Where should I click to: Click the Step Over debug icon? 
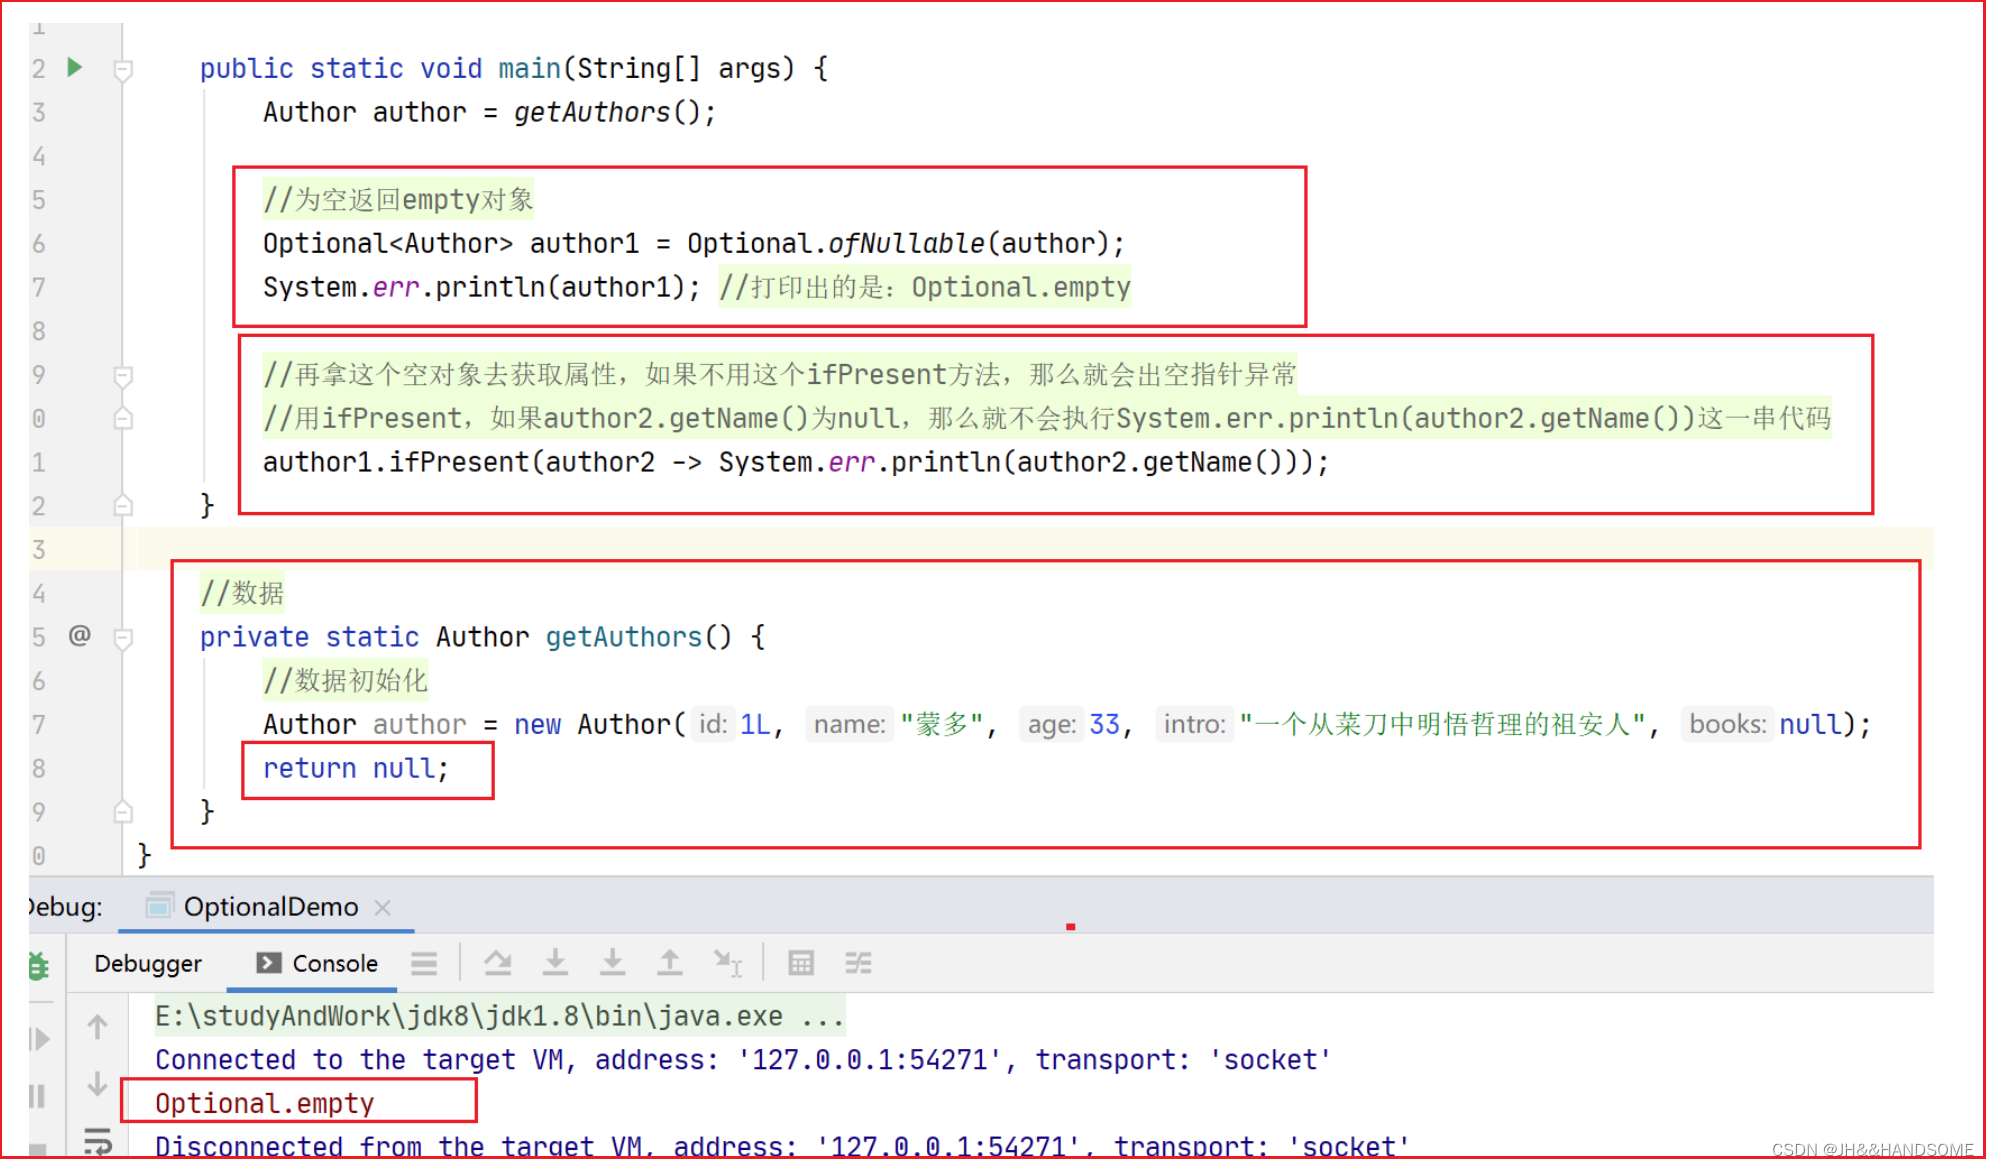(x=498, y=963)
